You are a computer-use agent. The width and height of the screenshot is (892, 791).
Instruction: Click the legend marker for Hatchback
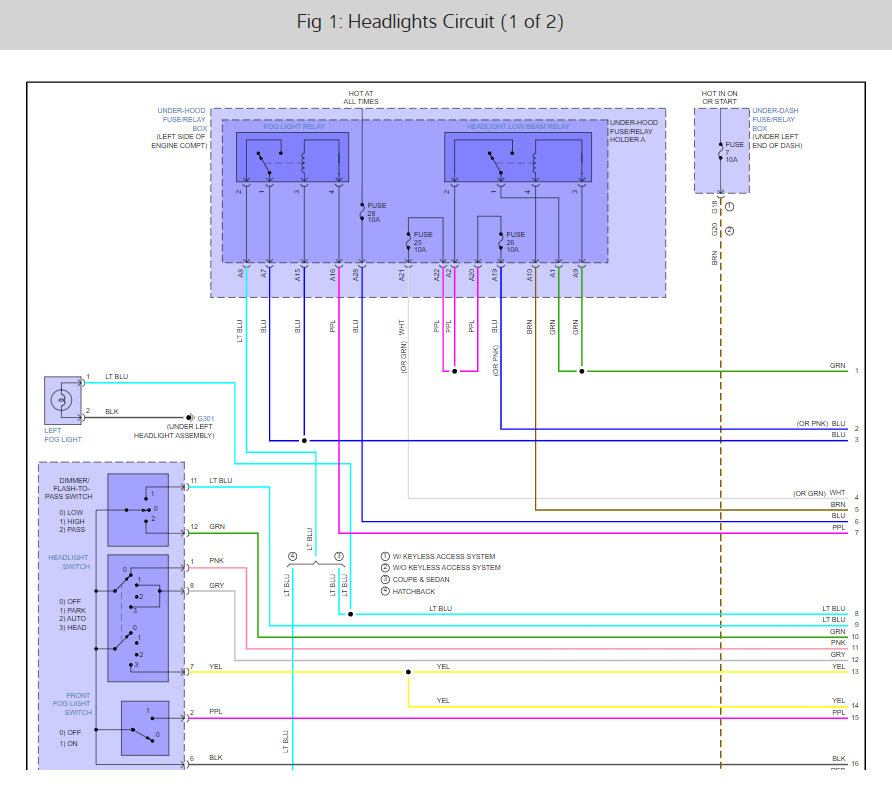tap(385, 591)
